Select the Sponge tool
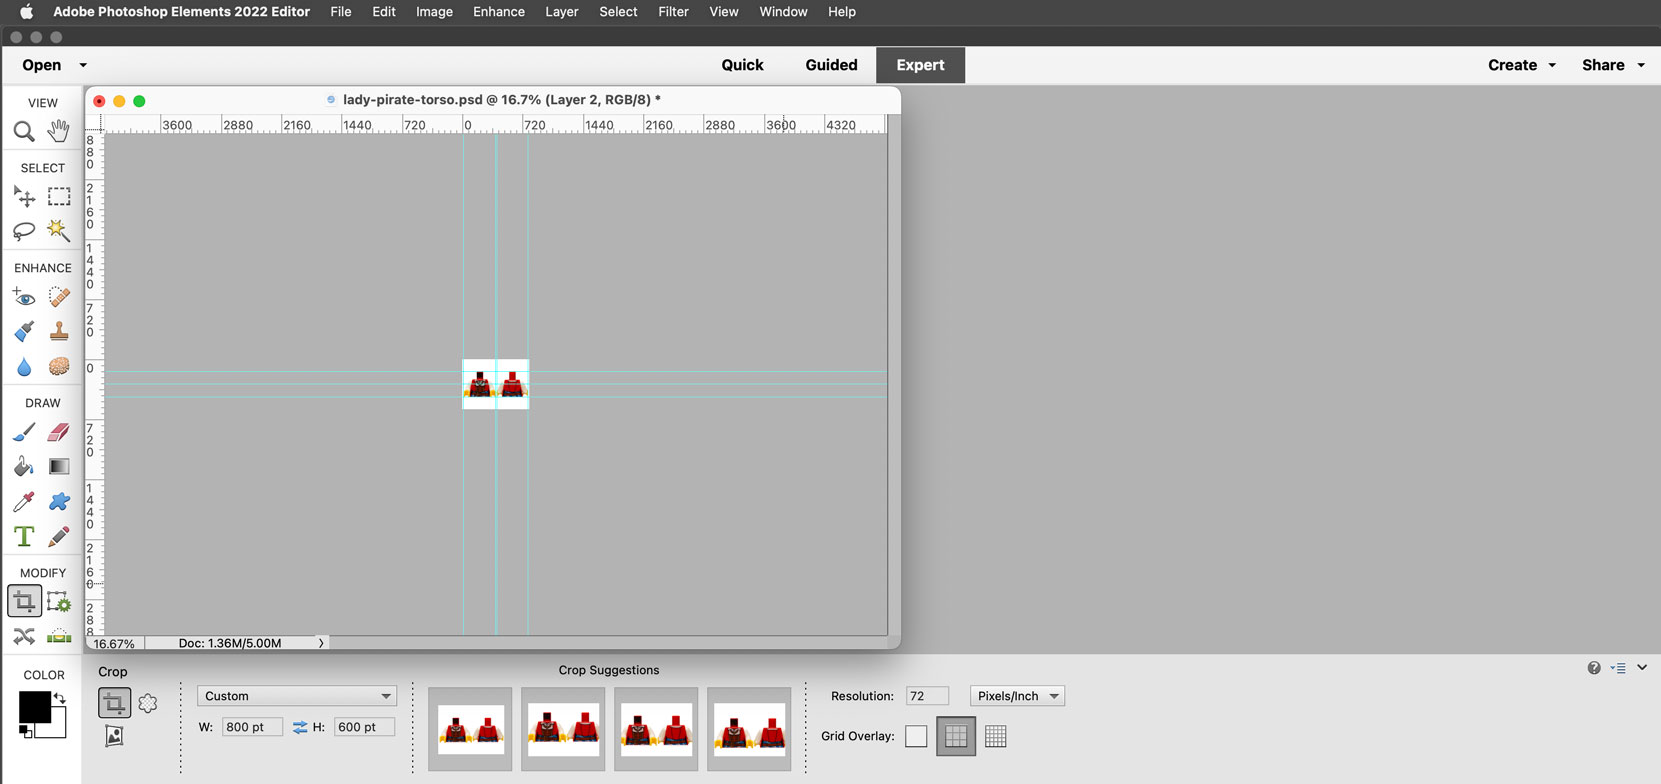The height and width of the screenshot is (784, 1661). [x=59, y=367]
